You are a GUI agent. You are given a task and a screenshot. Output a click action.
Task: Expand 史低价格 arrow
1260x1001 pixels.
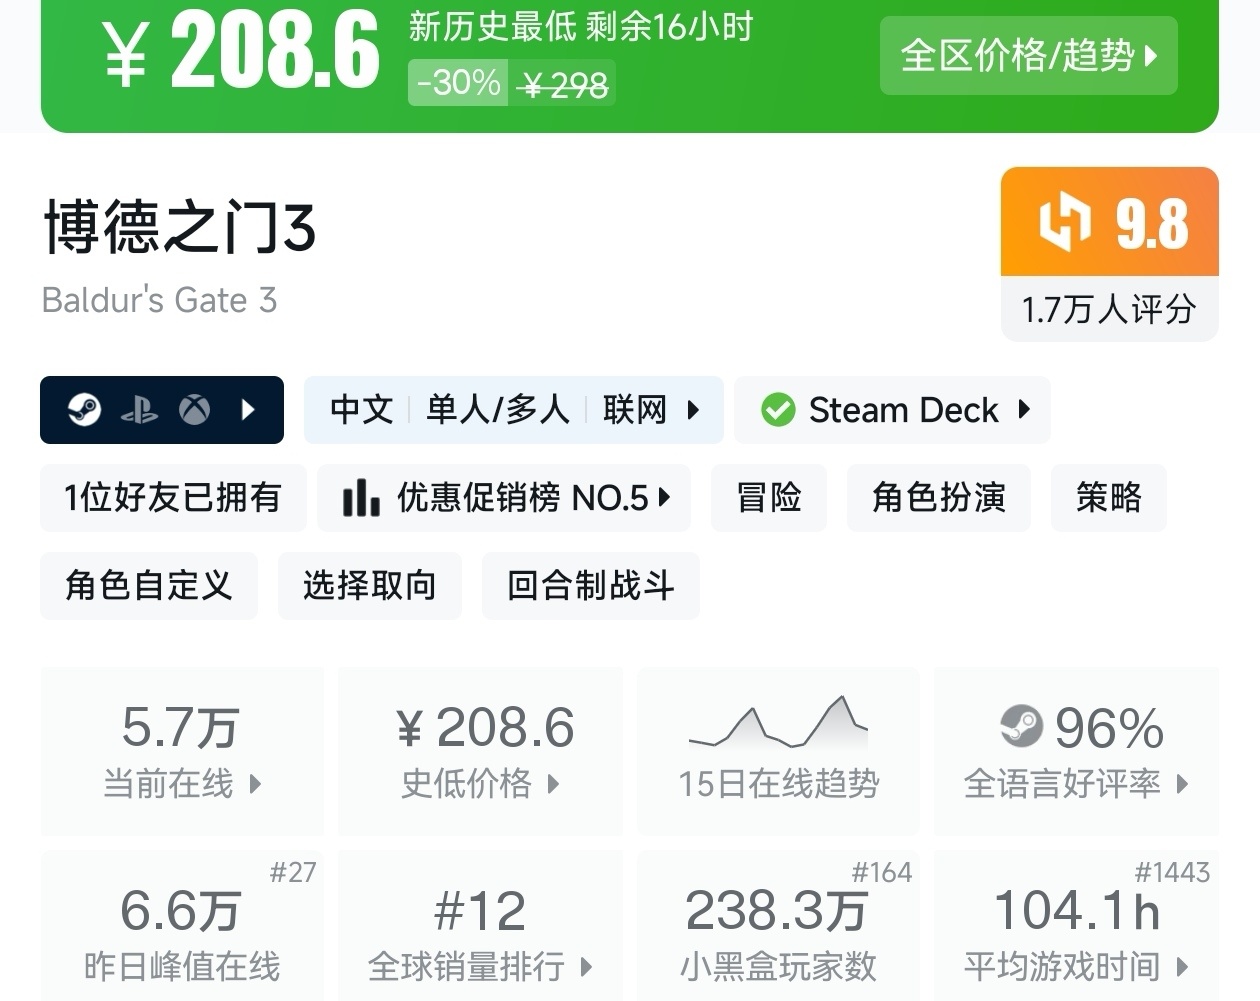[553, 784]
